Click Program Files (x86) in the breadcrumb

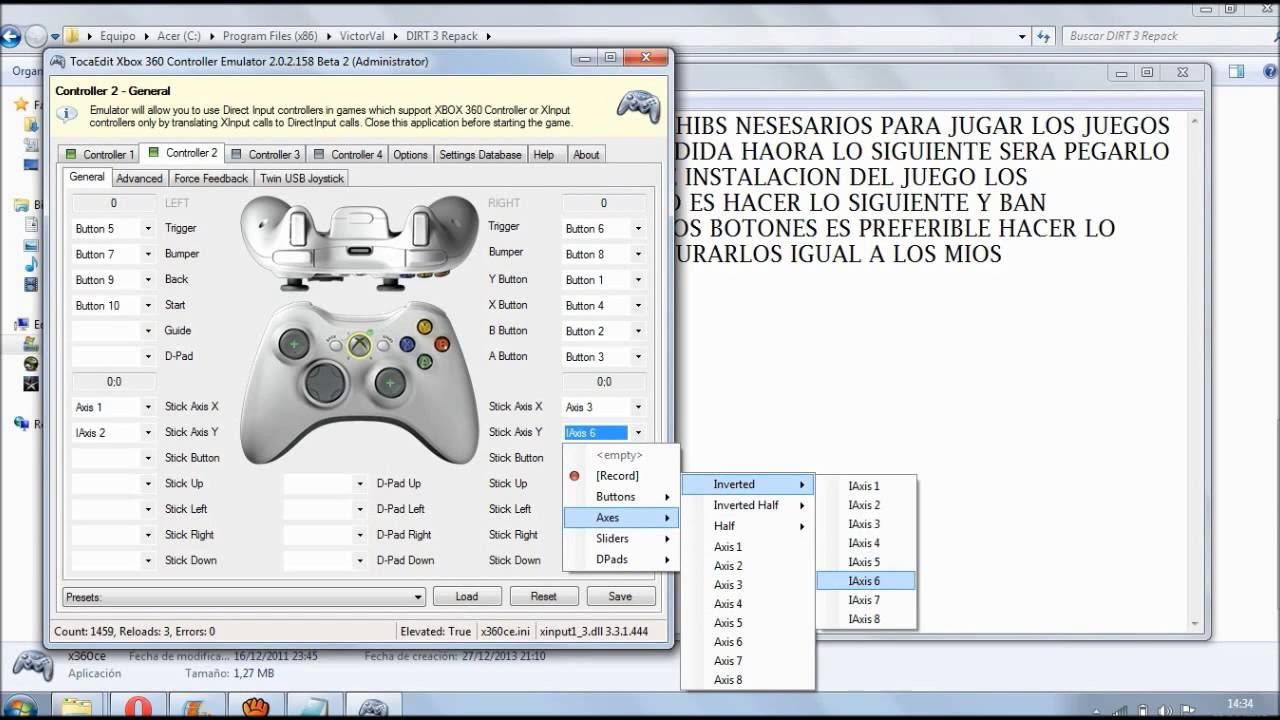[x=270, y=36]
